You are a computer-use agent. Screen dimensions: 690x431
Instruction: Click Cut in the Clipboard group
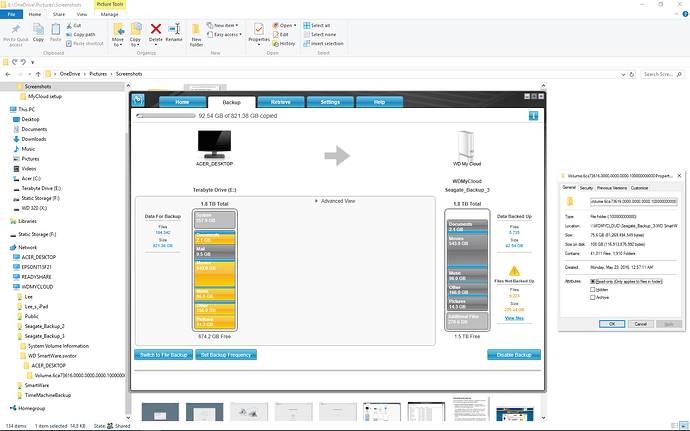[73, 26]
